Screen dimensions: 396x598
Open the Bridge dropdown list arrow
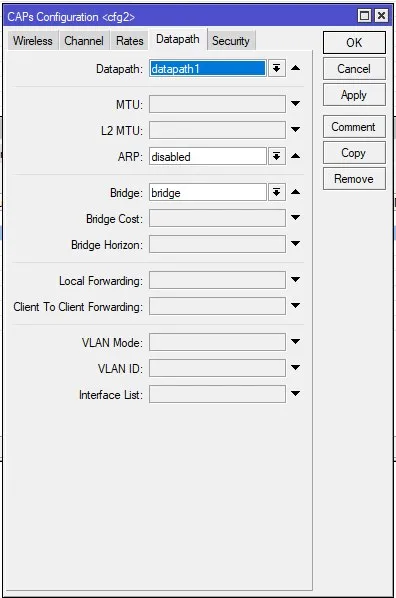coord(277,192)
